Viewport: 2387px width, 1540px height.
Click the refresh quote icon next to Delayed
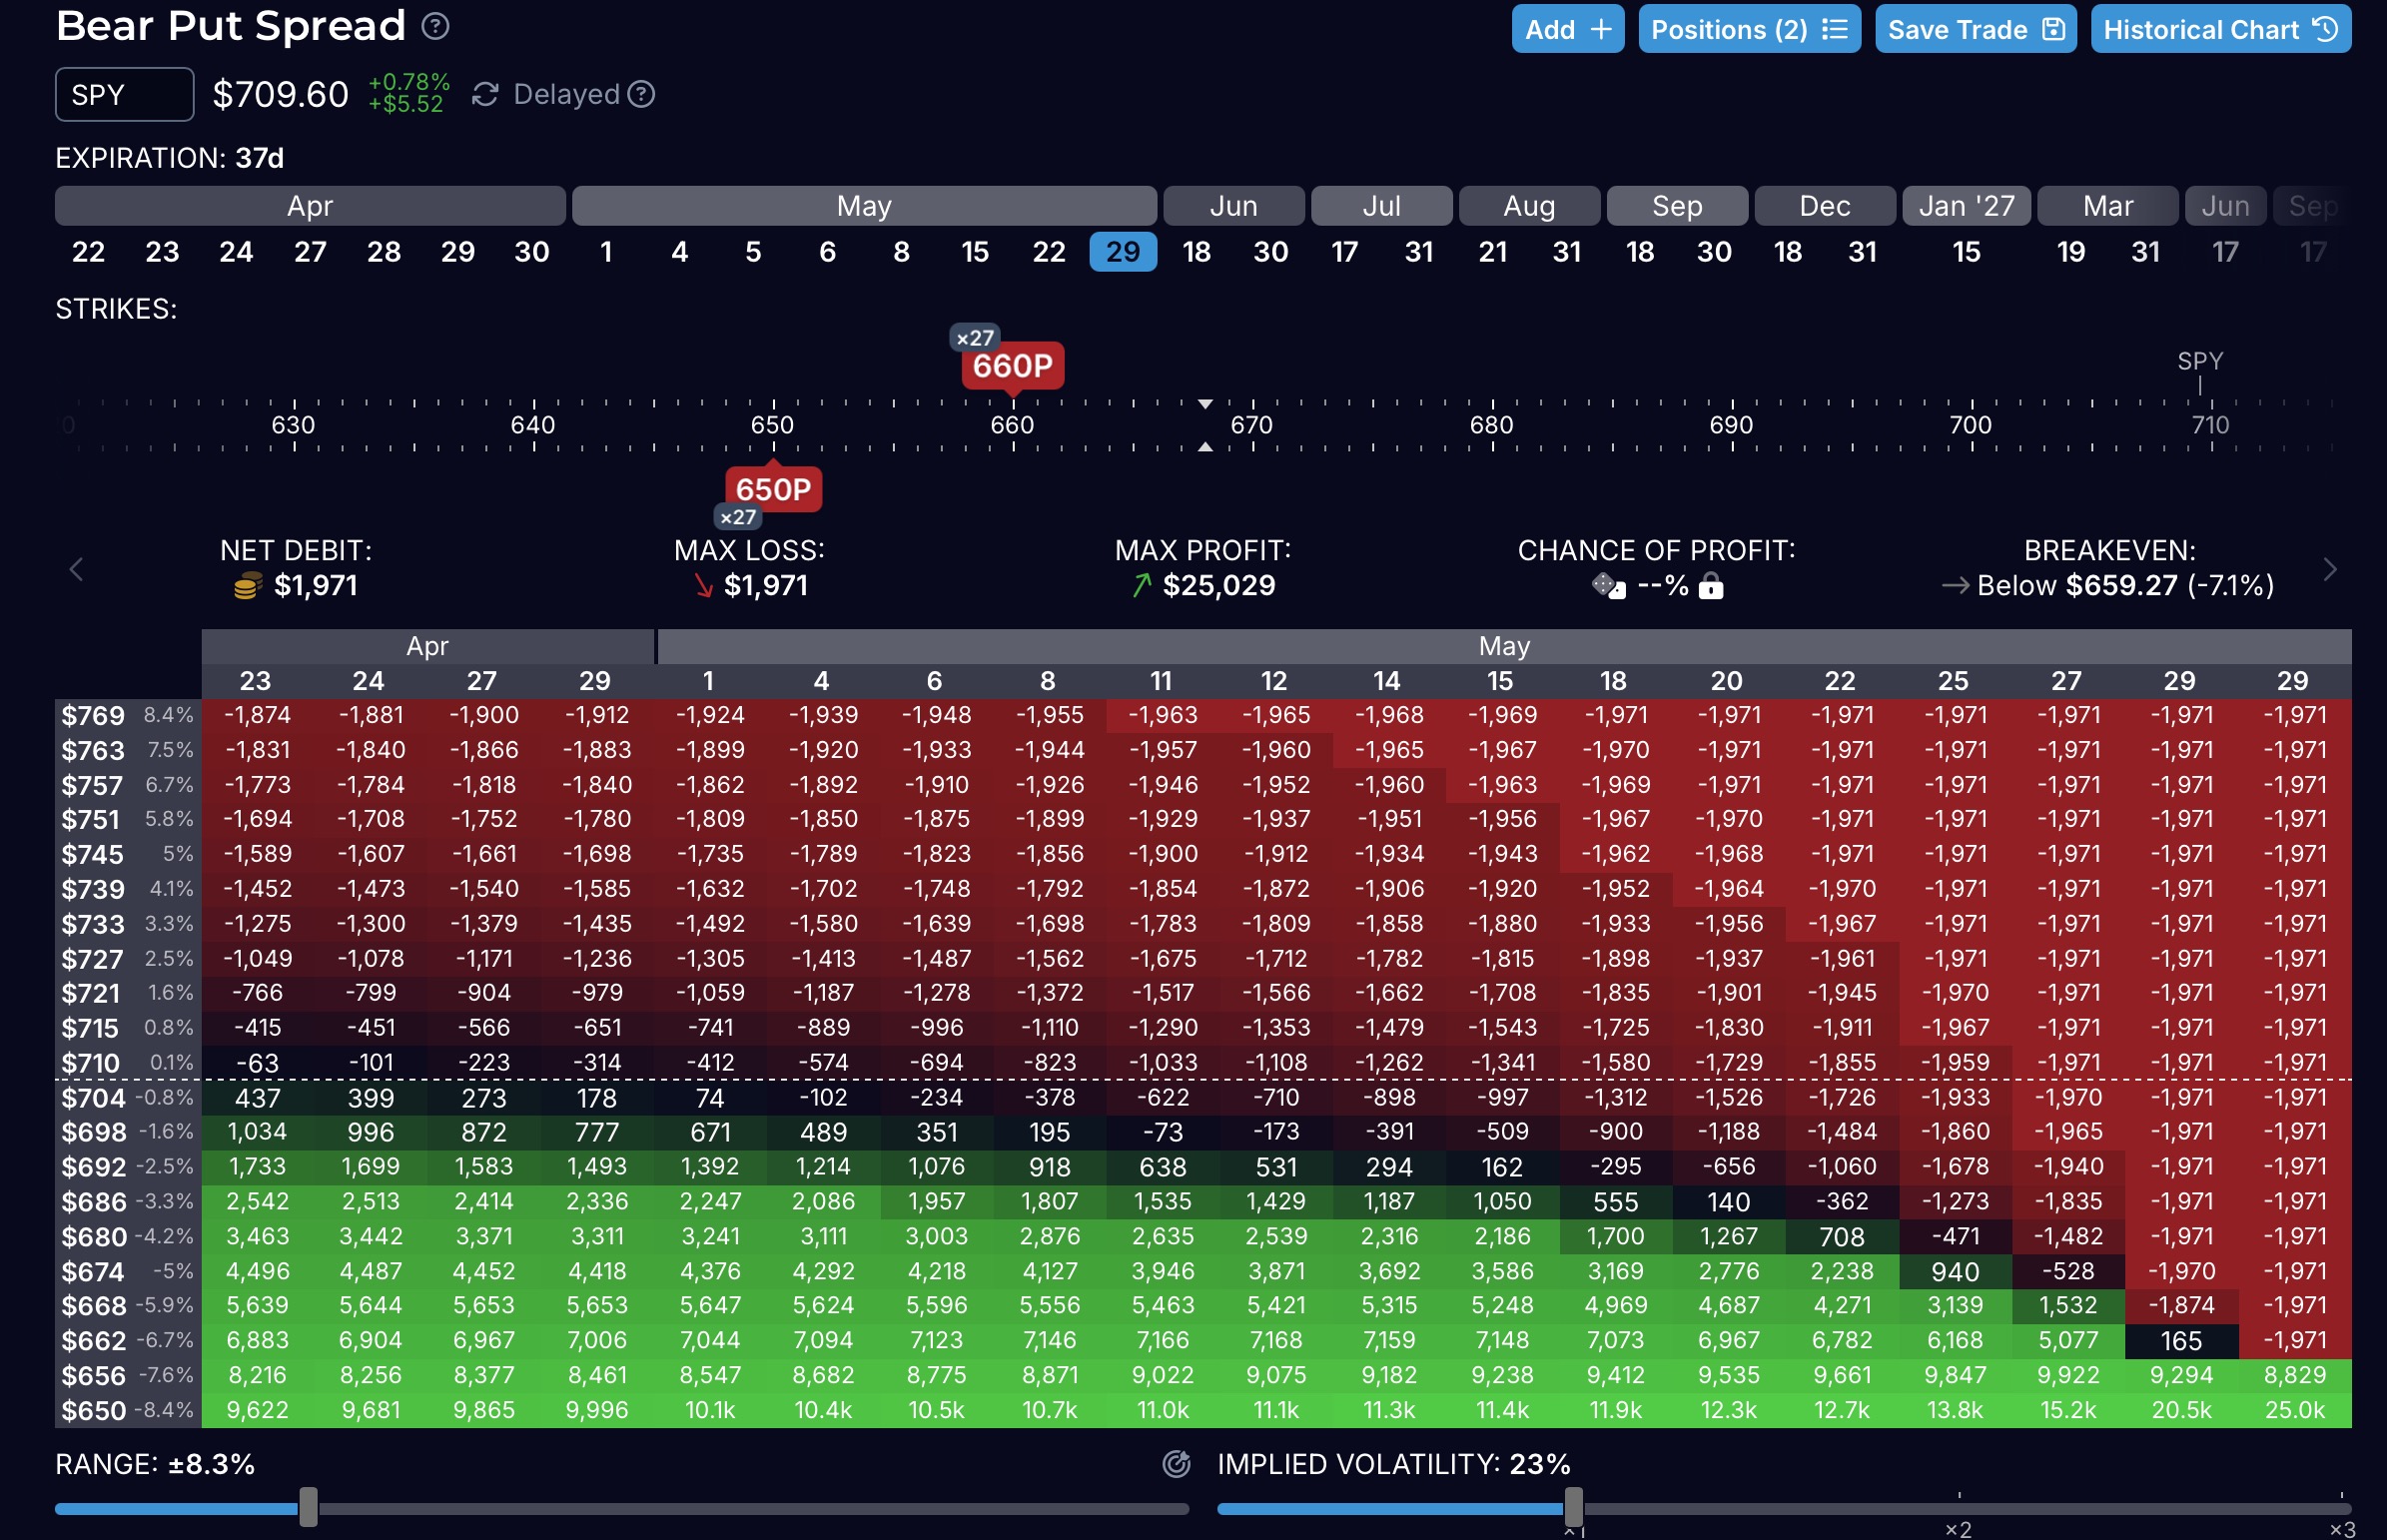[485, 94]
